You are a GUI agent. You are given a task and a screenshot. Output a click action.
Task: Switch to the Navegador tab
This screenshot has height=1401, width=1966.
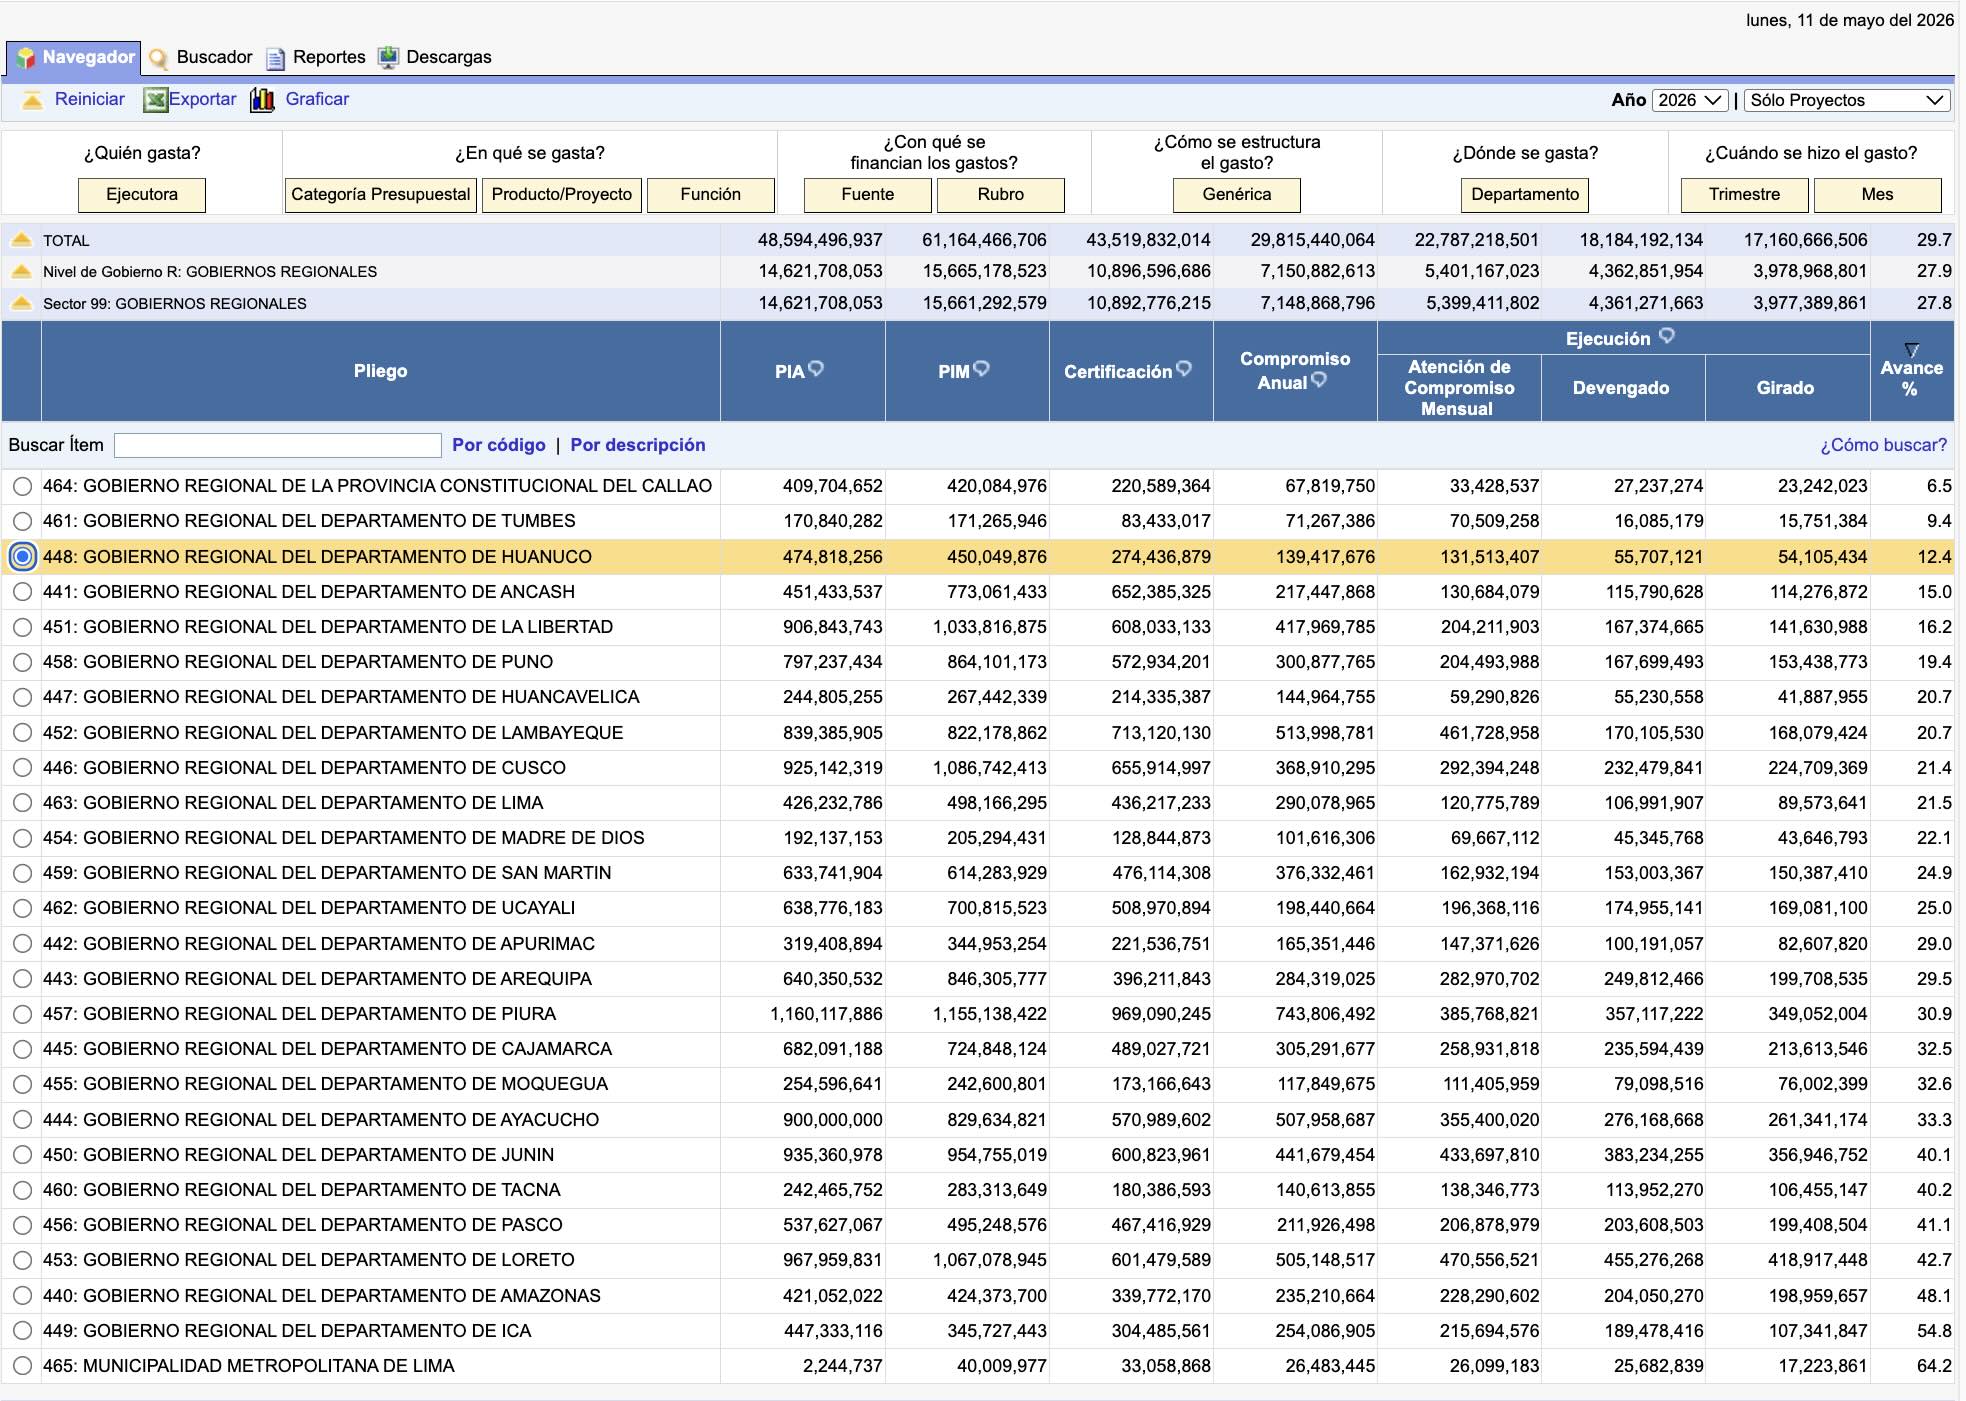pyautogui.click(x=74, y=58)
